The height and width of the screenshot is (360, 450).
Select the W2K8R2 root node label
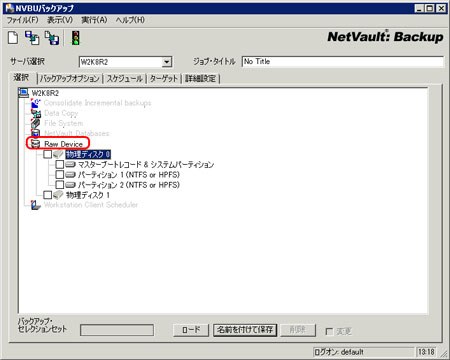point(45,93)
